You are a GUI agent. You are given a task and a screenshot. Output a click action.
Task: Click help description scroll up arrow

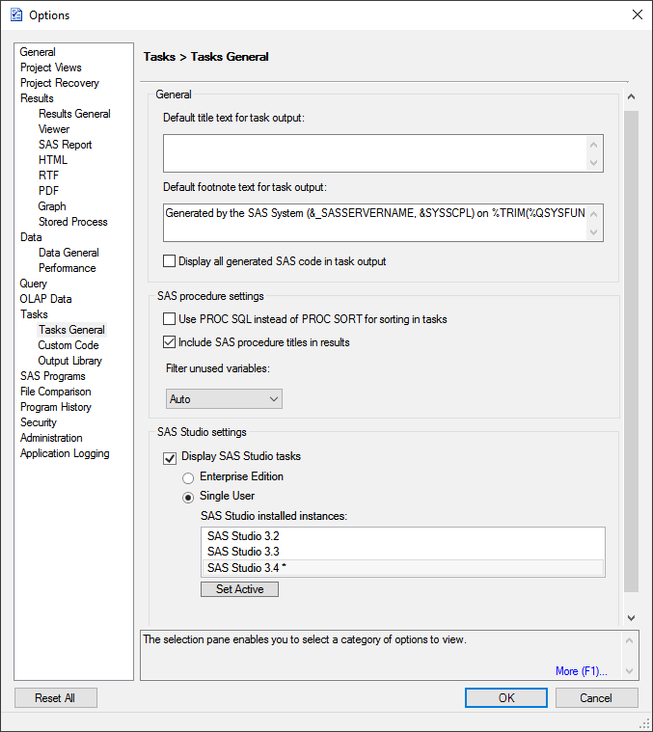629,640
